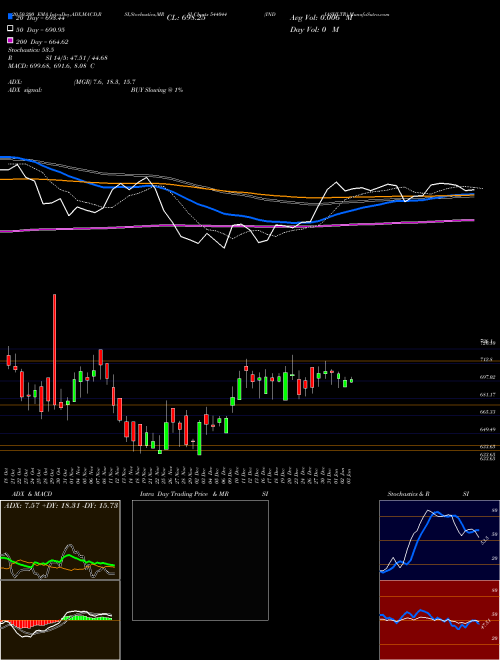Select the '50 Day - 690.93' label
This screenshot has width=500, height=660.
(x=40, y=29)
